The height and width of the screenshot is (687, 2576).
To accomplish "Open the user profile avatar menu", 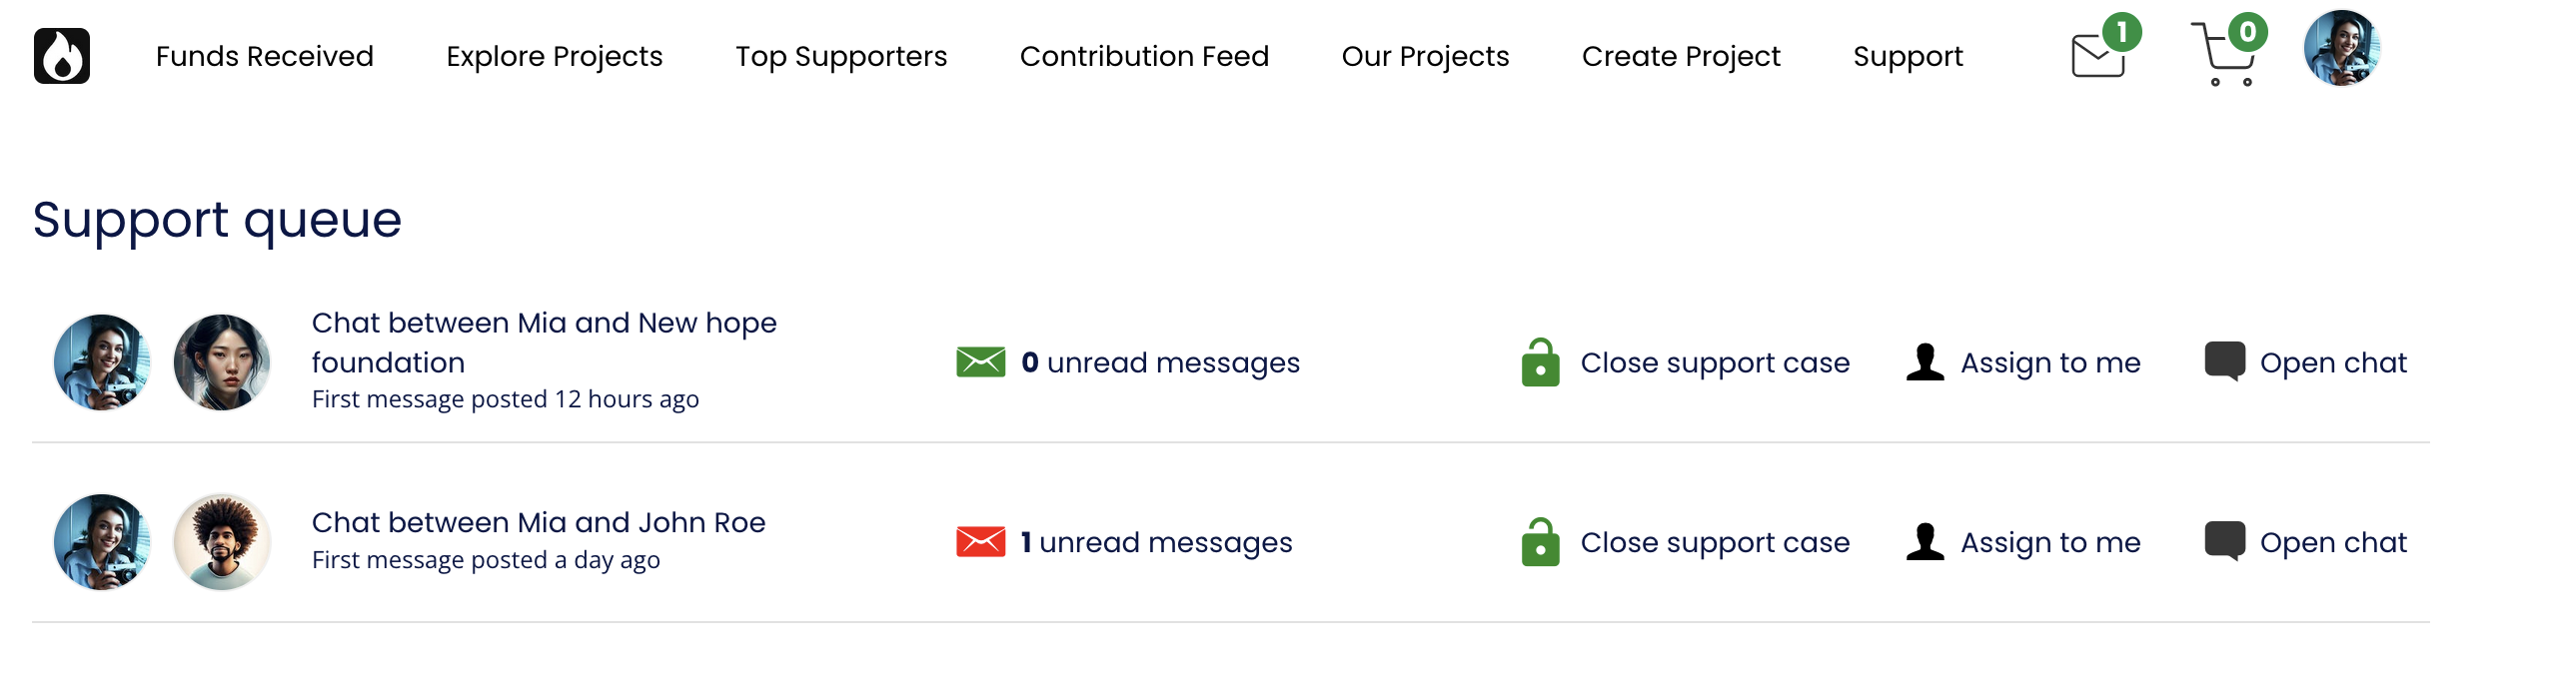I will point(2341,49).
